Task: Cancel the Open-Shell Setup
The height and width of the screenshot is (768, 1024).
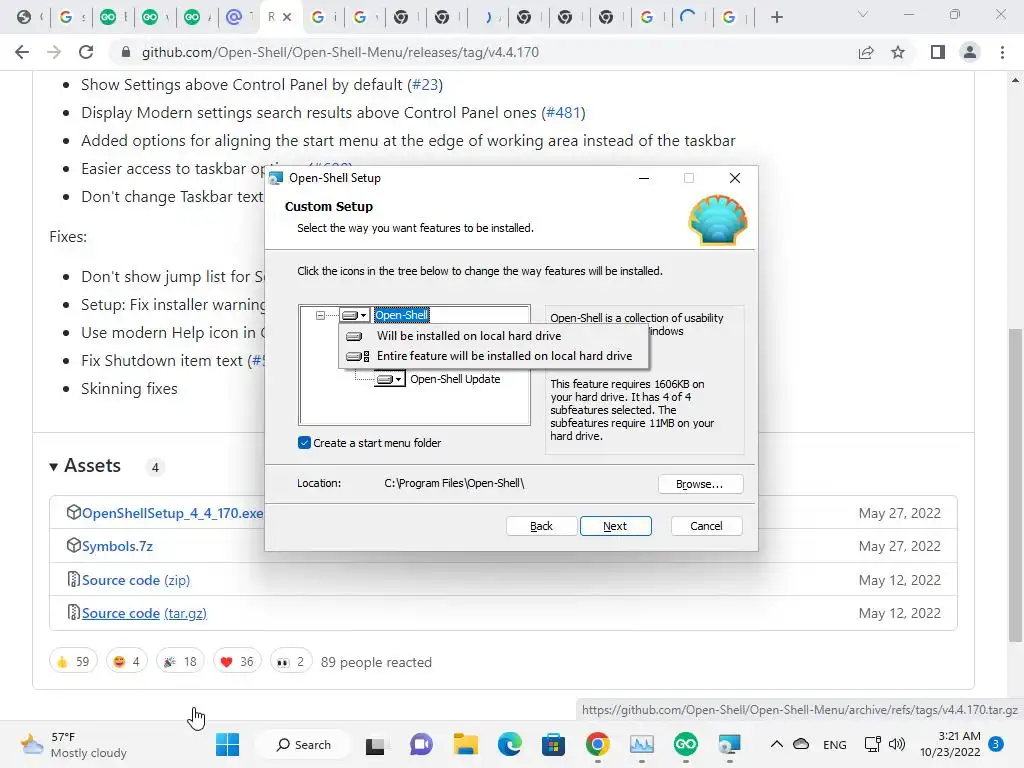Action: click(707, 526)
